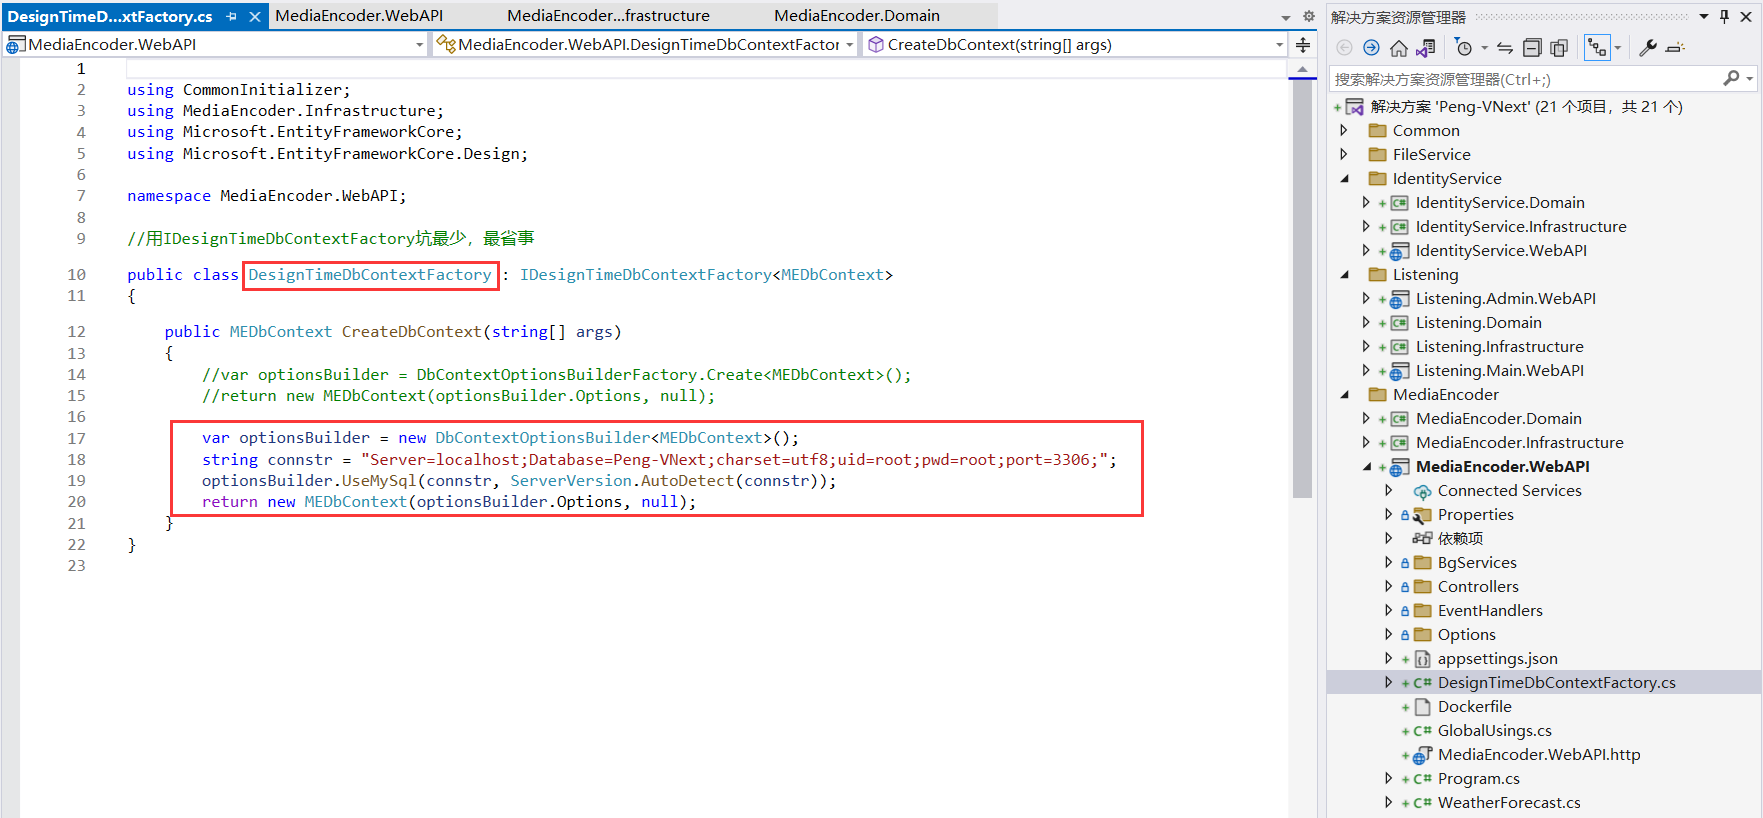Select the EventHandlers folder

(1489, 610)
